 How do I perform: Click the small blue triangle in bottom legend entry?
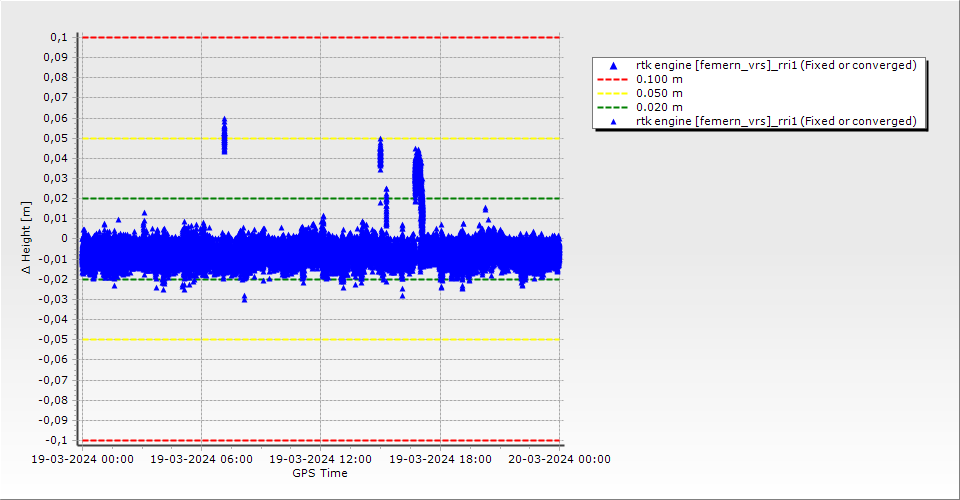[x=614, y=122]
